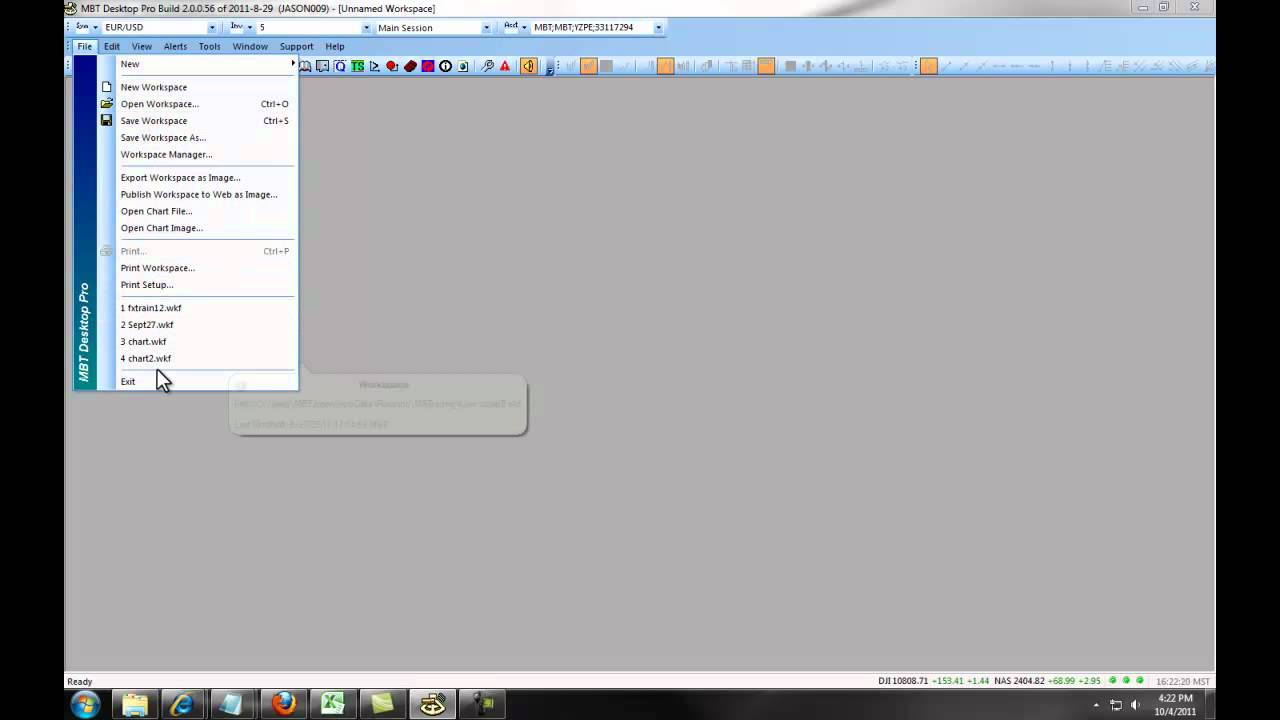The width and height of the screenshot is (1280, 720).
Task: Choose New Workspace from File menu
Action: pyautogui.click(x=154, y=87)
